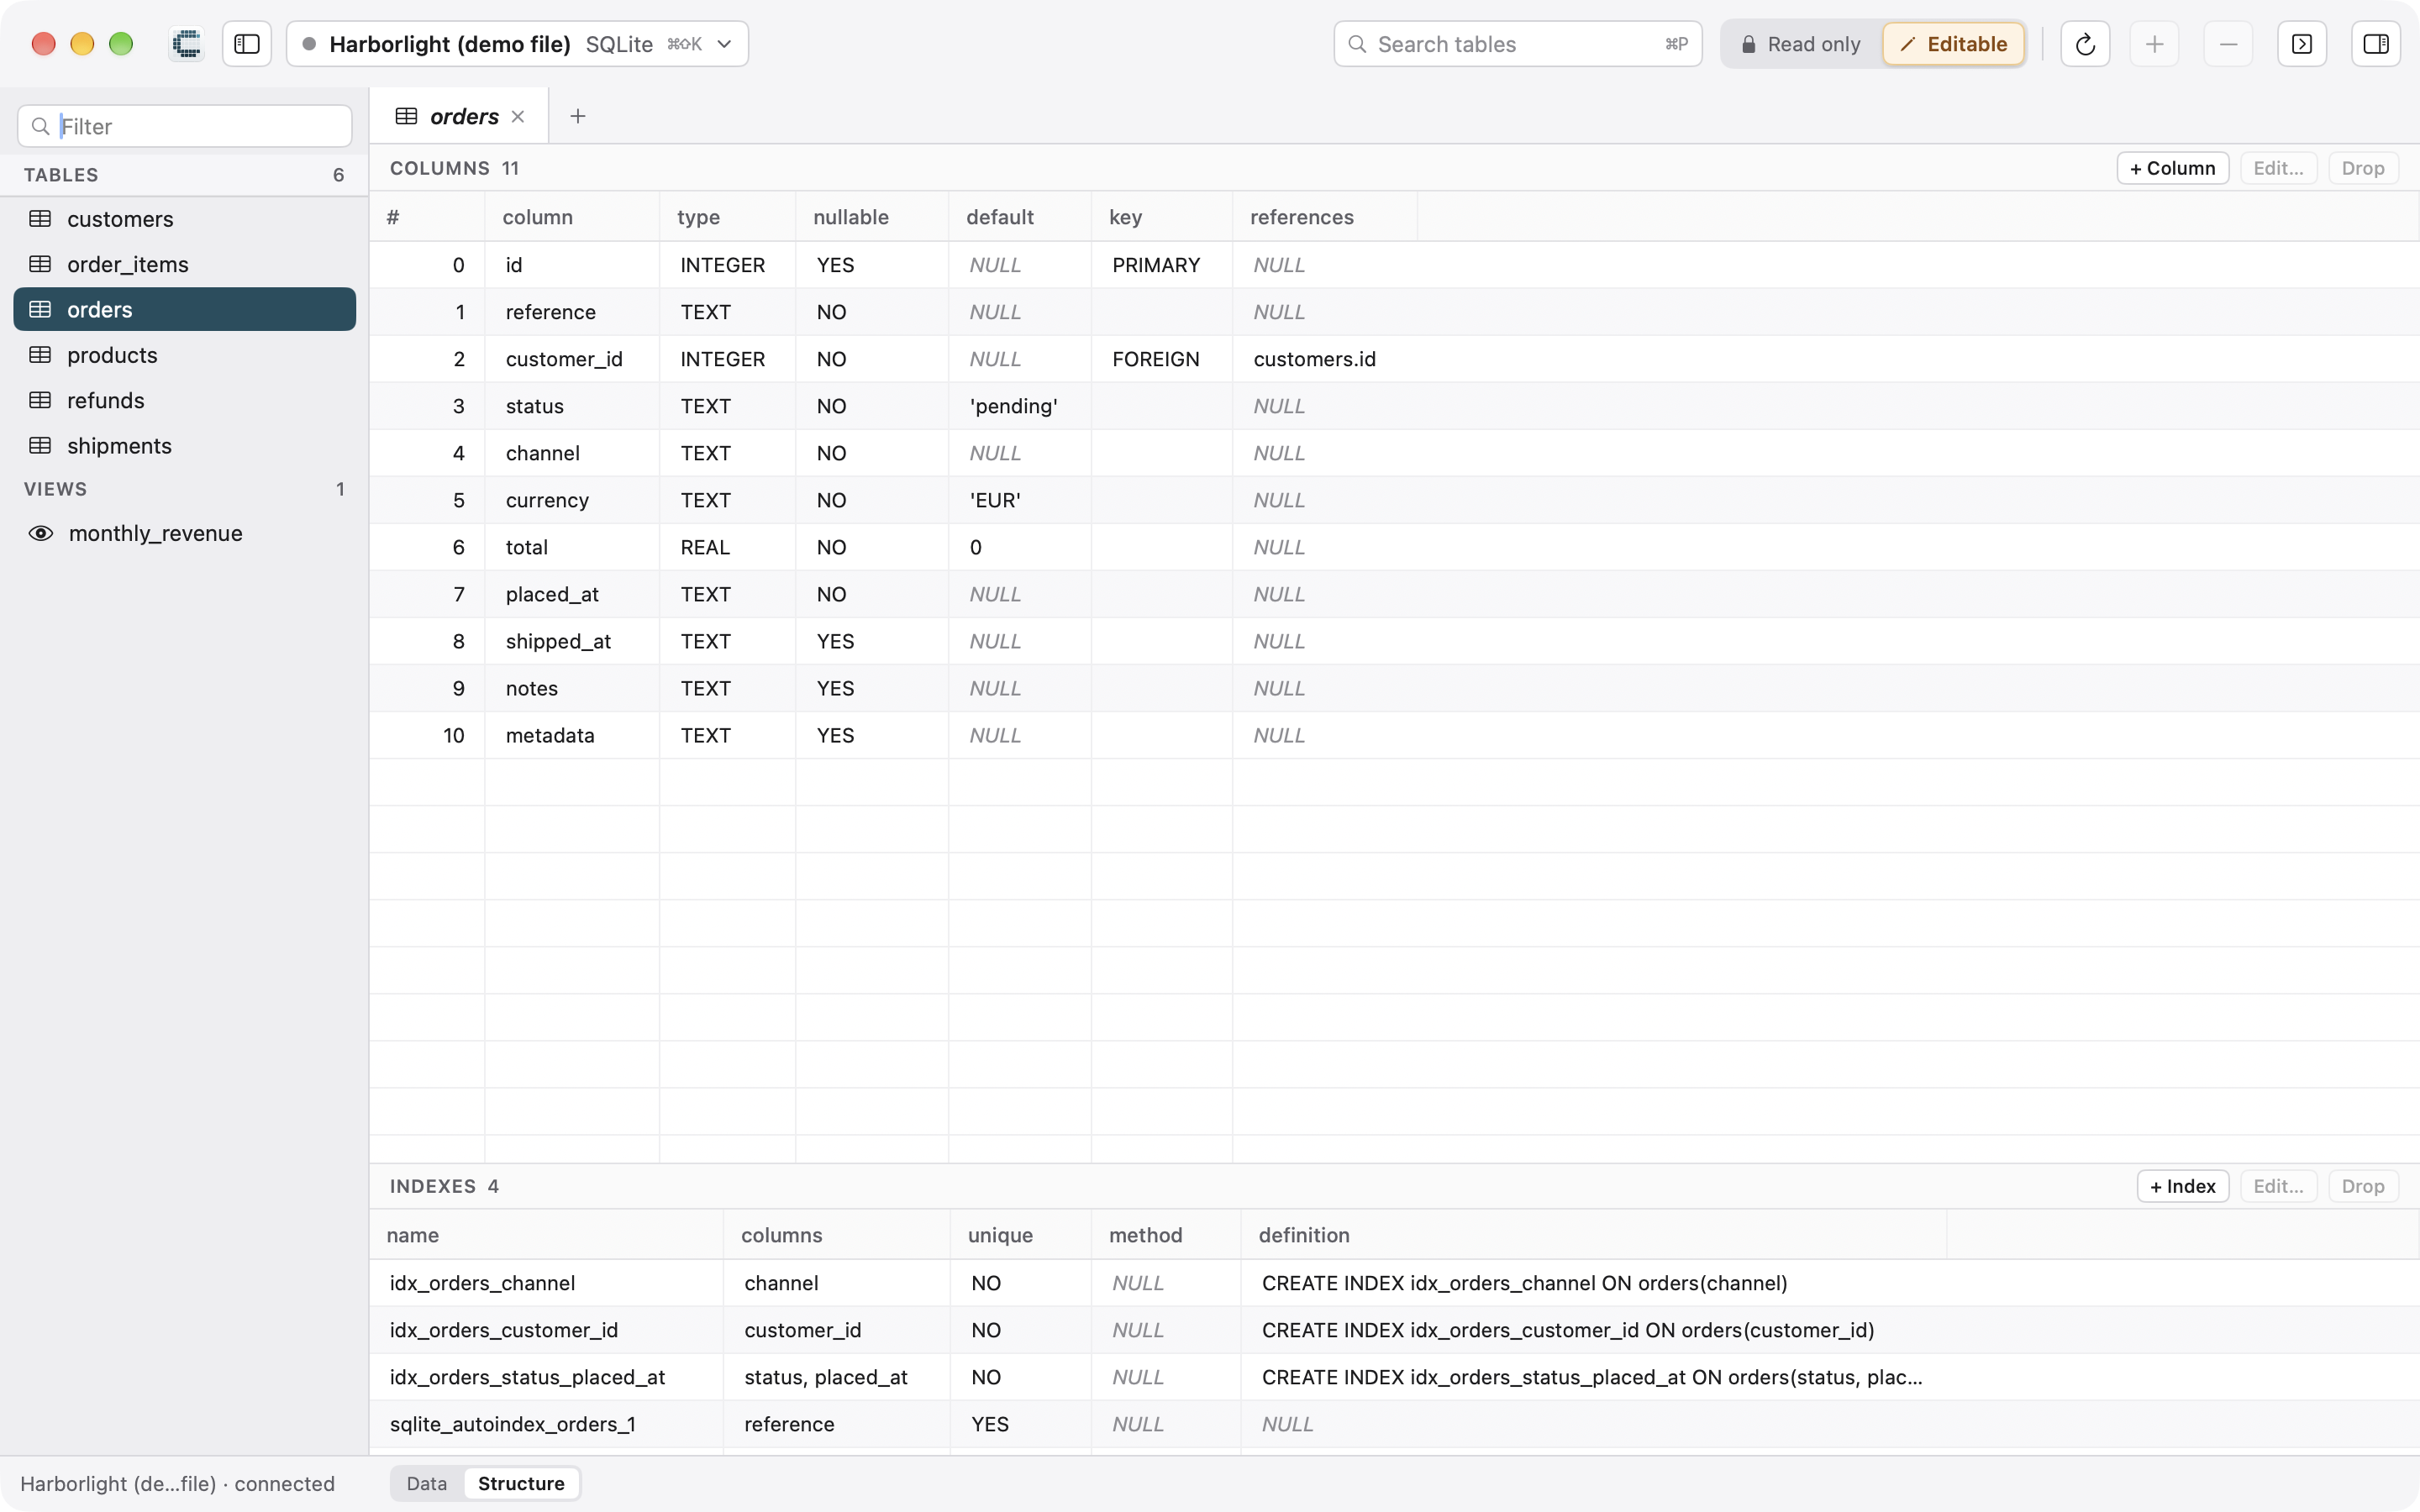Viewport: 2420px width, 1512px height.
Task: Select the 'shipped_at' column name cell
Action: click(x=572, y=641)
